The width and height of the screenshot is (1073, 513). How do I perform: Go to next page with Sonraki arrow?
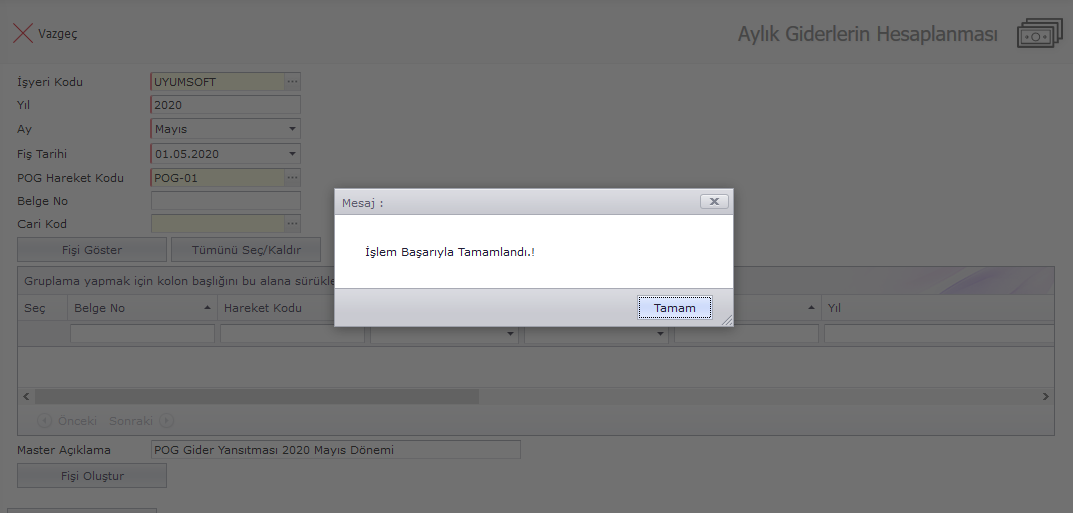(167, 421)
